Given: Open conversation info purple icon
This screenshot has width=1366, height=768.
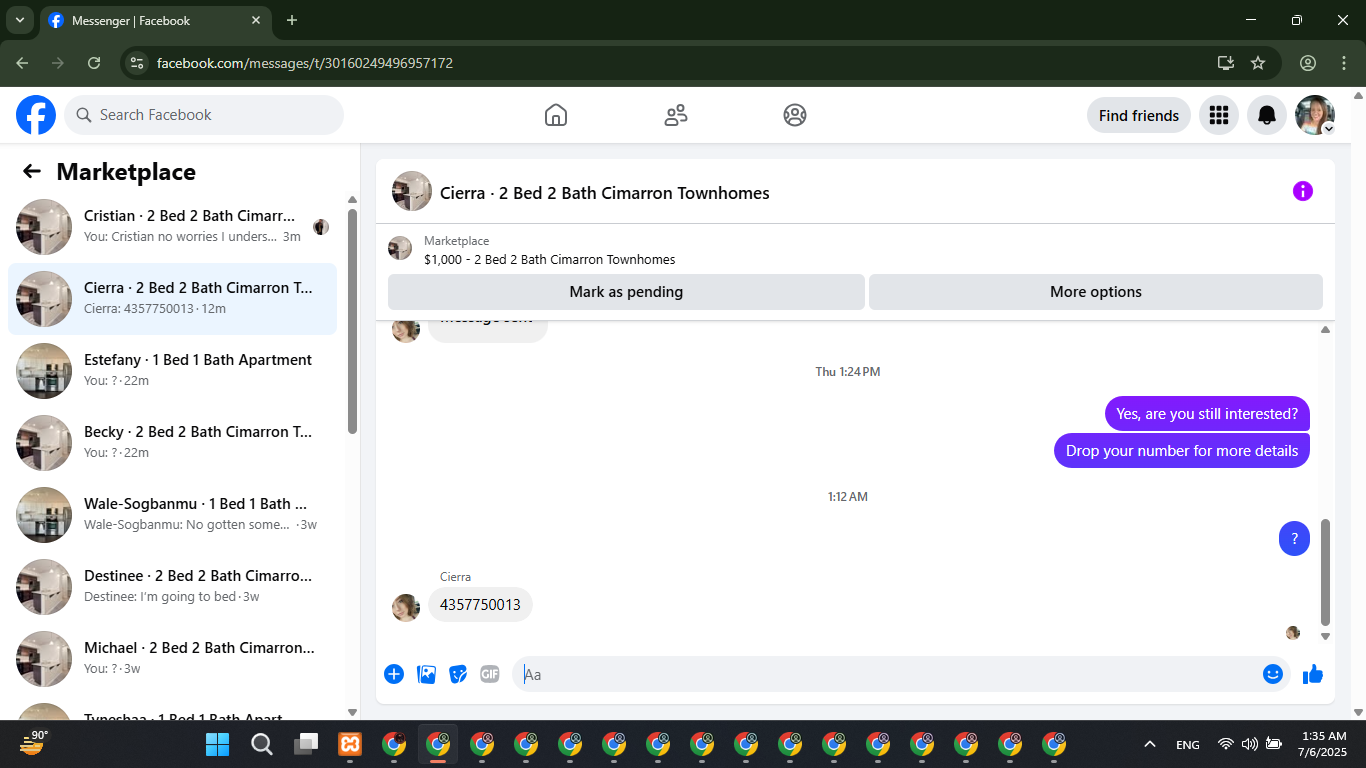Looking at the screenshot, I should coord(1302,191).
